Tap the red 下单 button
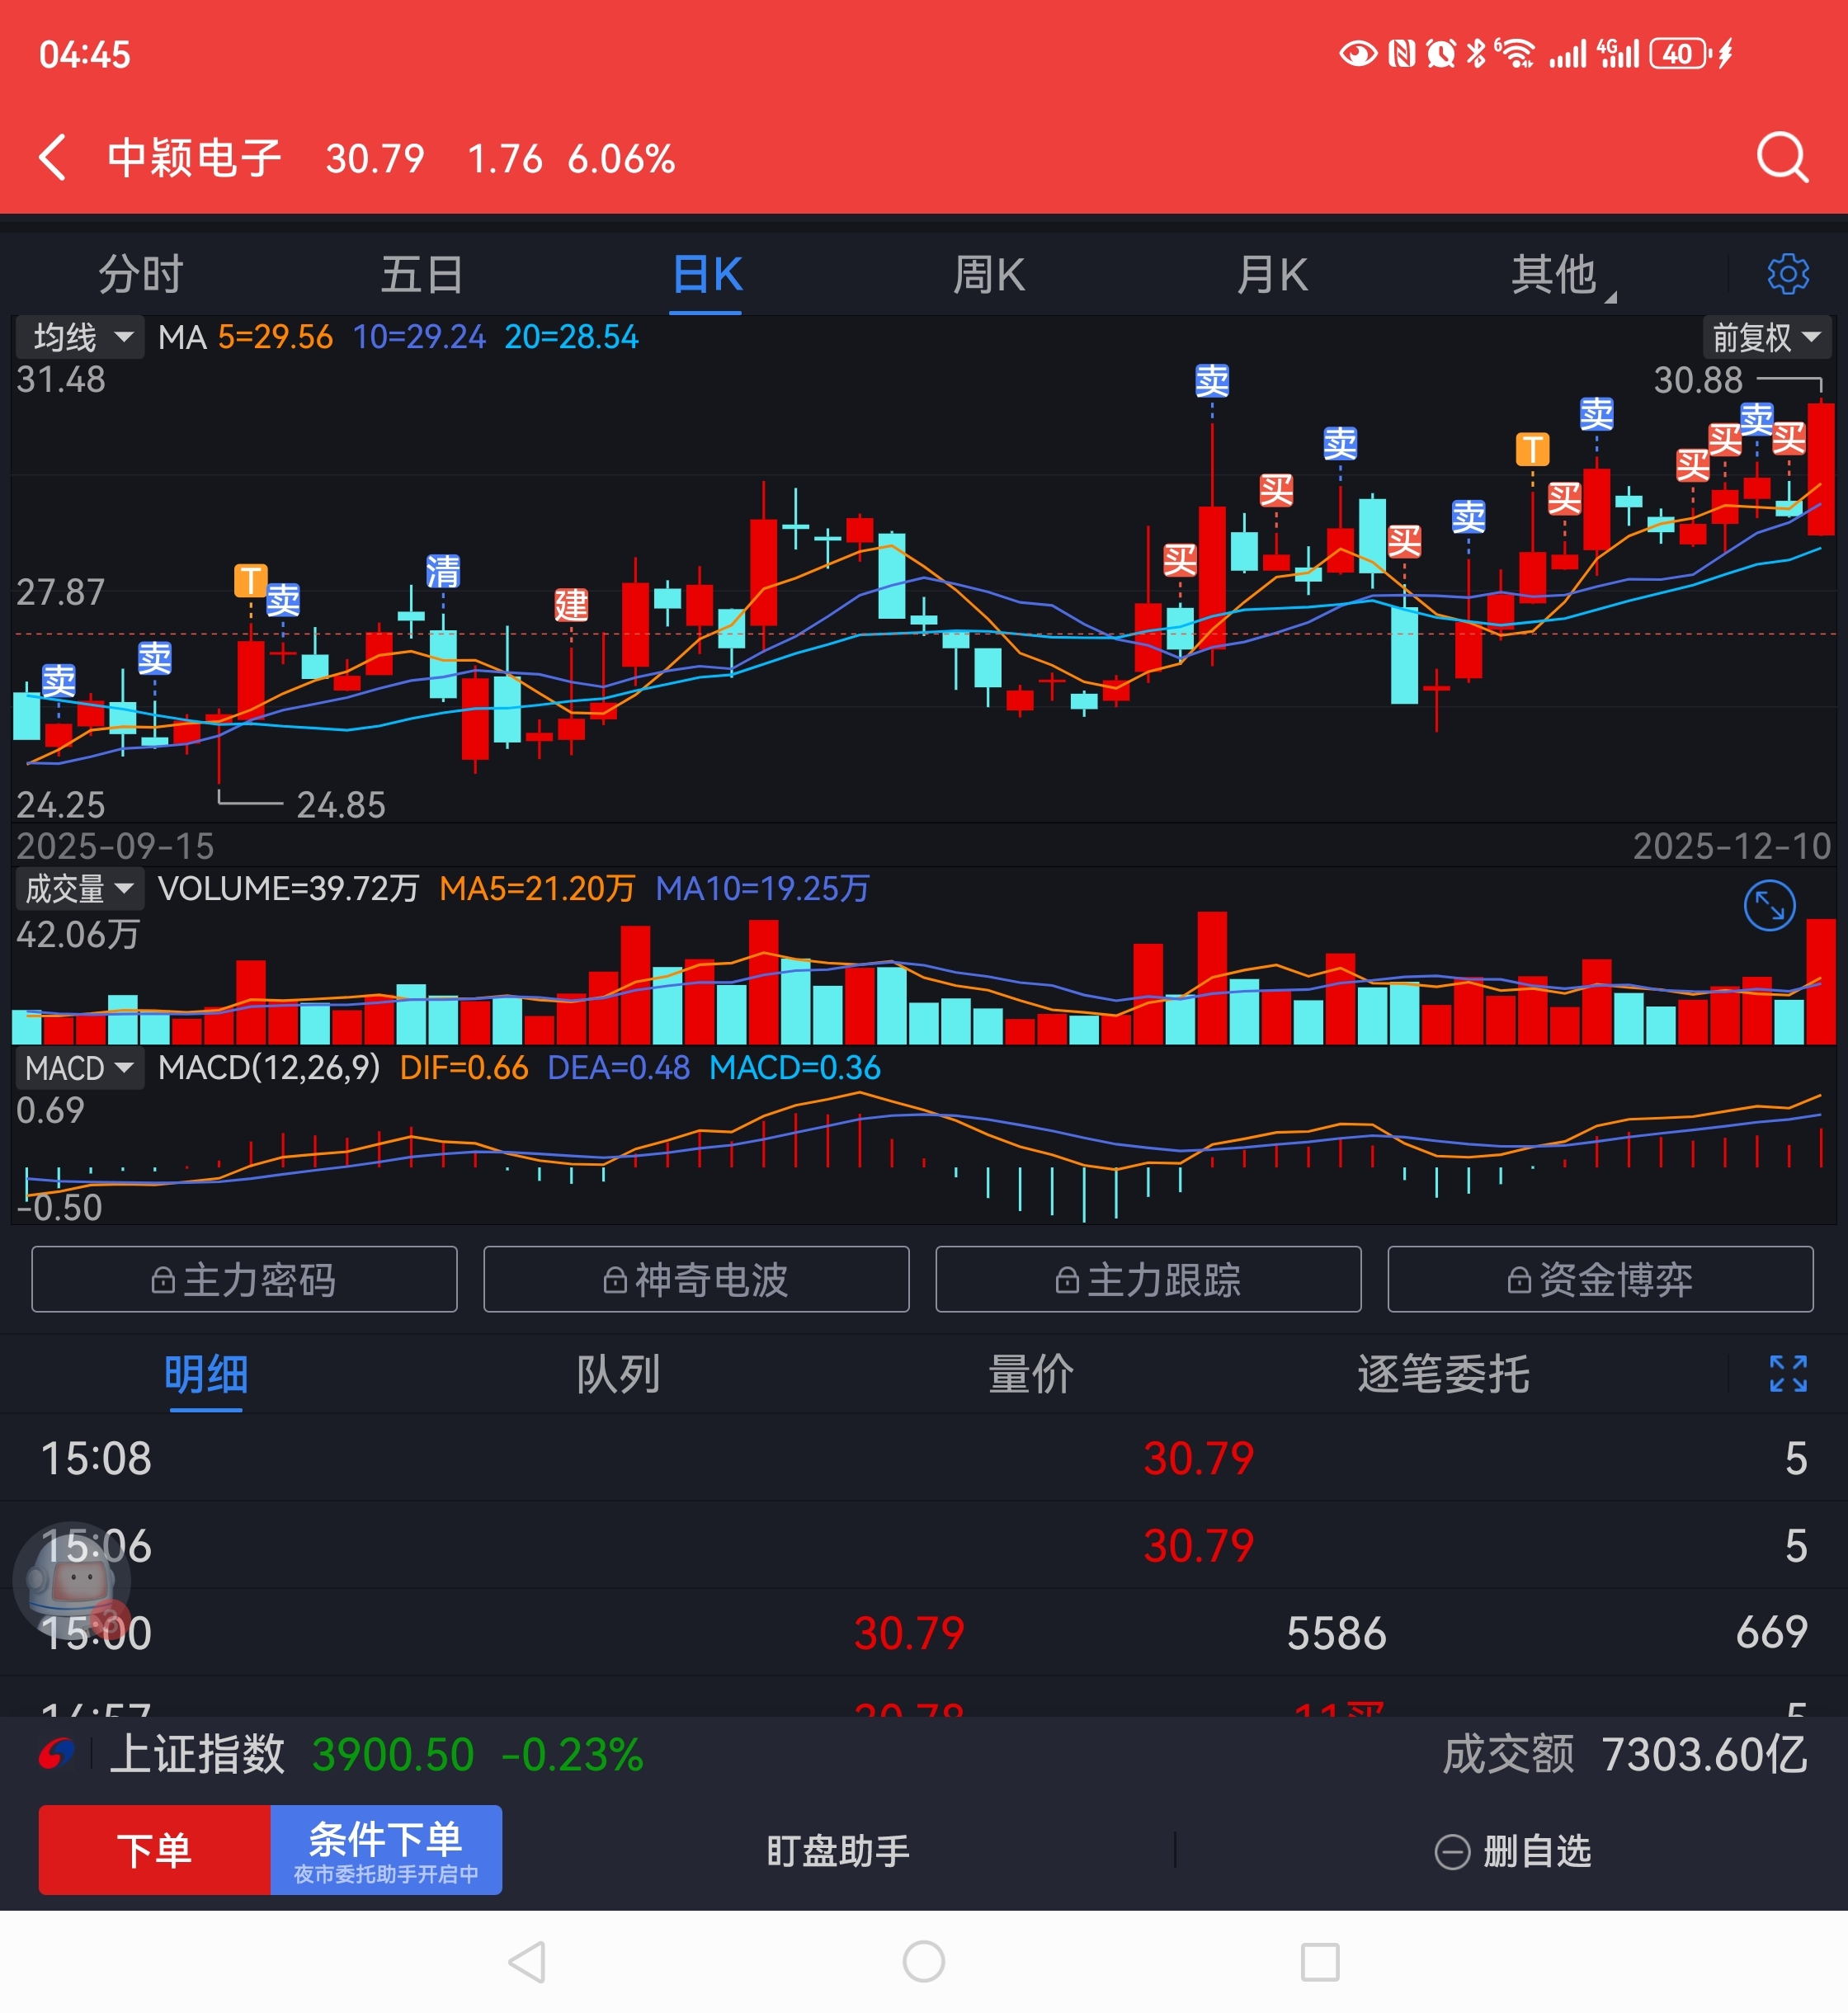The width and height of the screenshot is (1848, 2013). (x=154, y=1850)
